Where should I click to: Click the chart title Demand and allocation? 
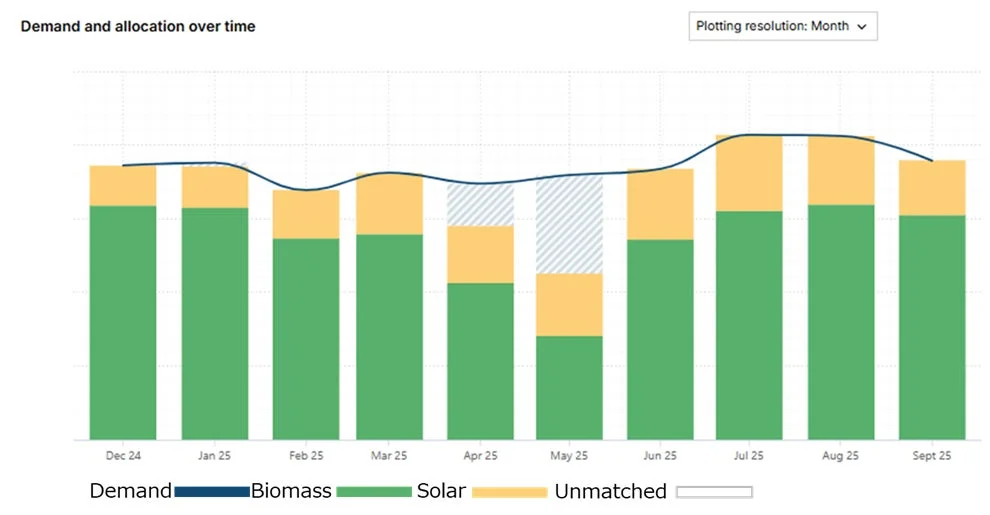[138, 26]
